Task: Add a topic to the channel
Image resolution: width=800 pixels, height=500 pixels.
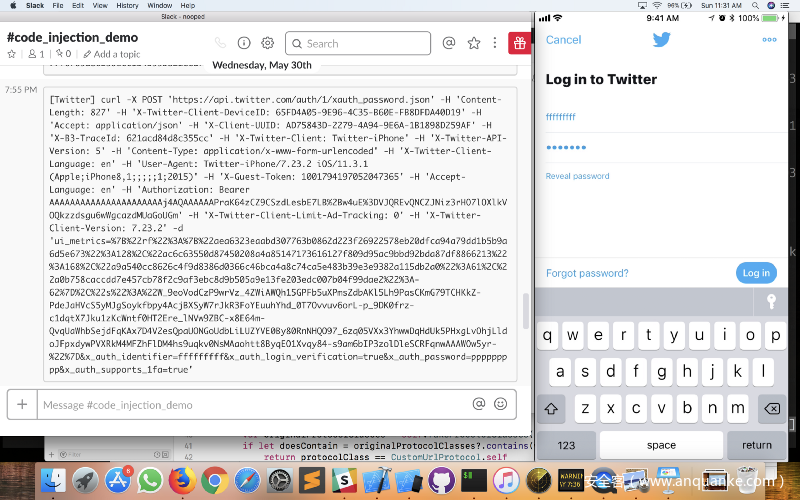Action: pos(112,54)
